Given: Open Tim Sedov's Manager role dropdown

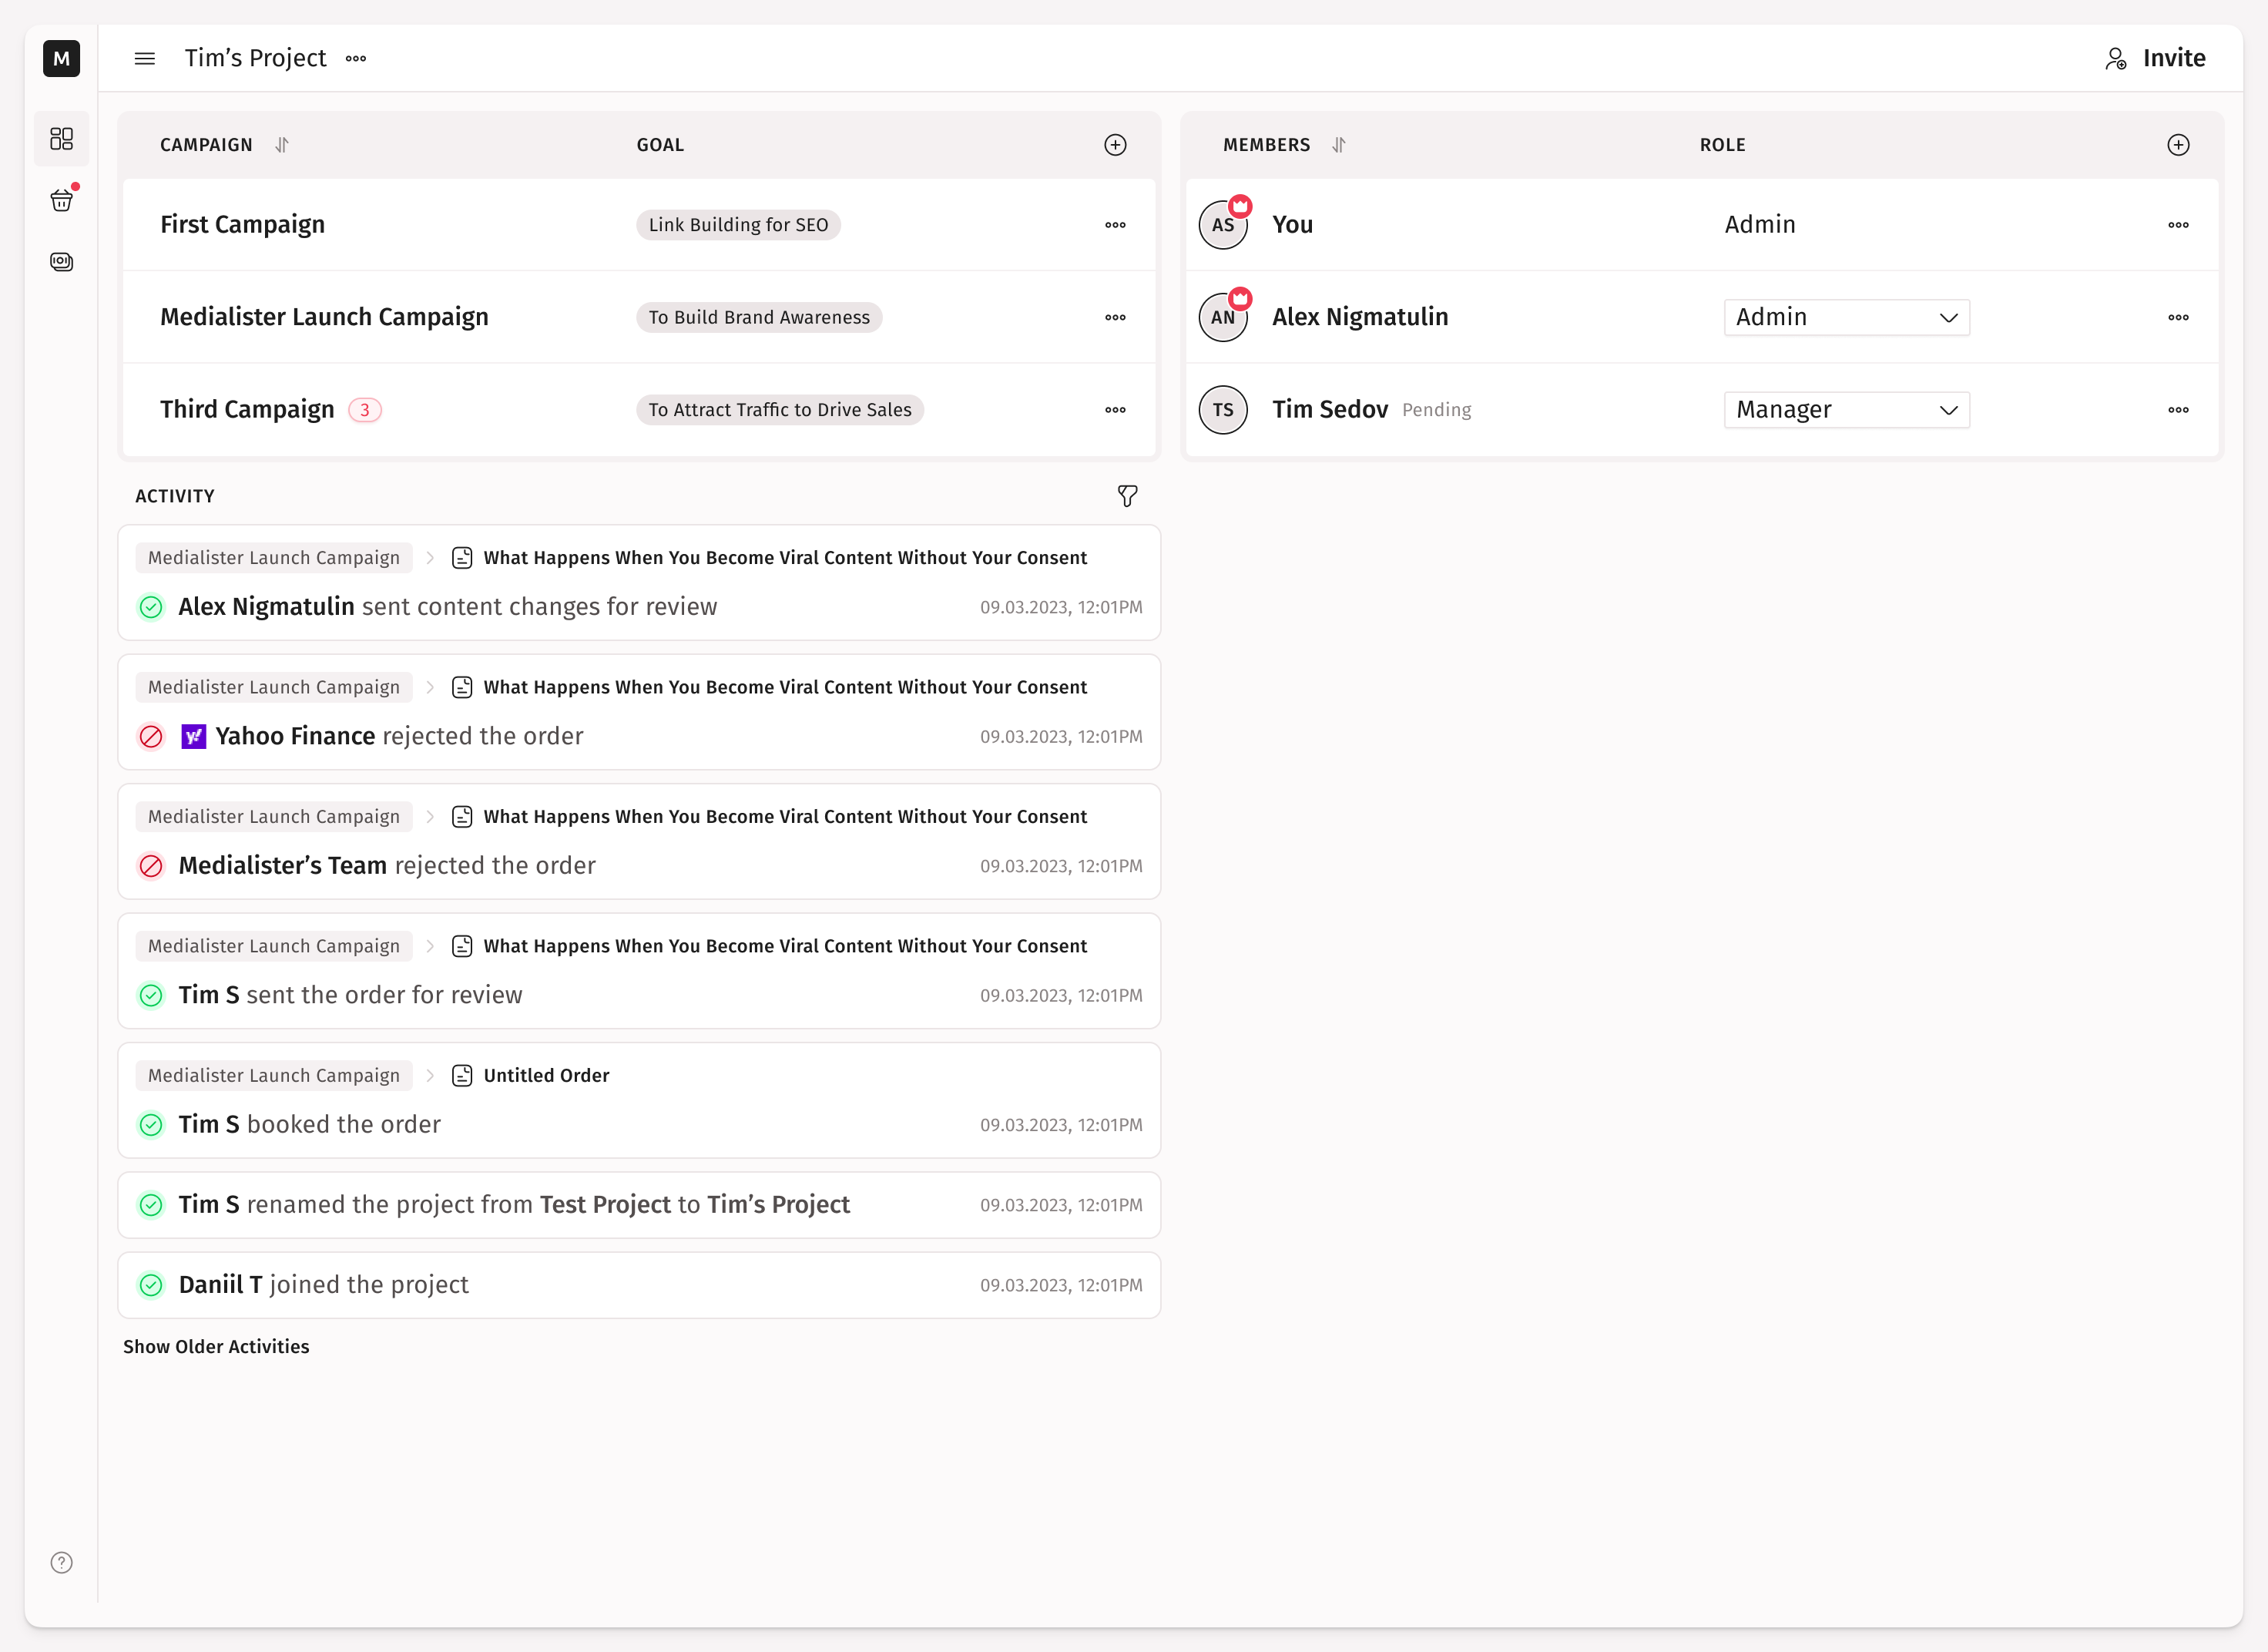Looking at the screenshot, I should click(x=1846, y=410).
